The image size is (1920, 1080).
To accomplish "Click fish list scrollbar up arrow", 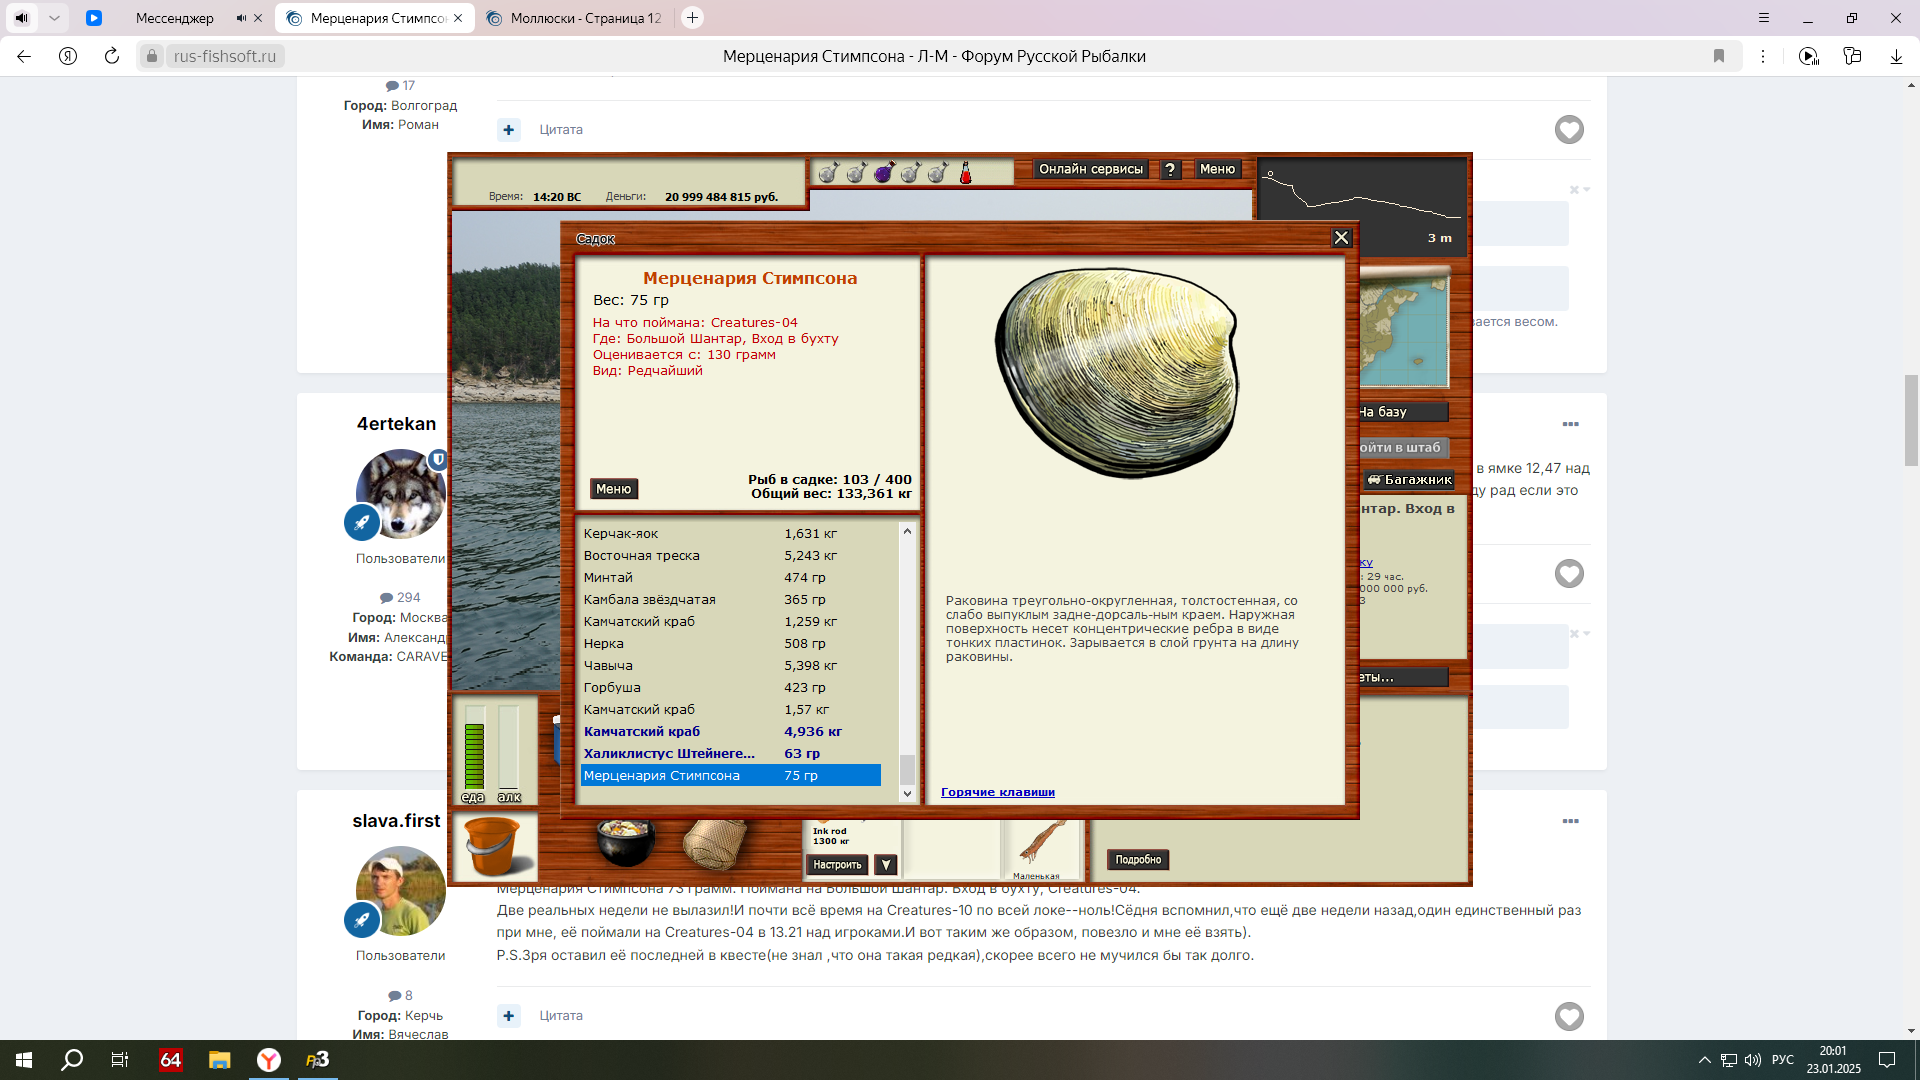I will pyautogui.click(x=907, y=531).
